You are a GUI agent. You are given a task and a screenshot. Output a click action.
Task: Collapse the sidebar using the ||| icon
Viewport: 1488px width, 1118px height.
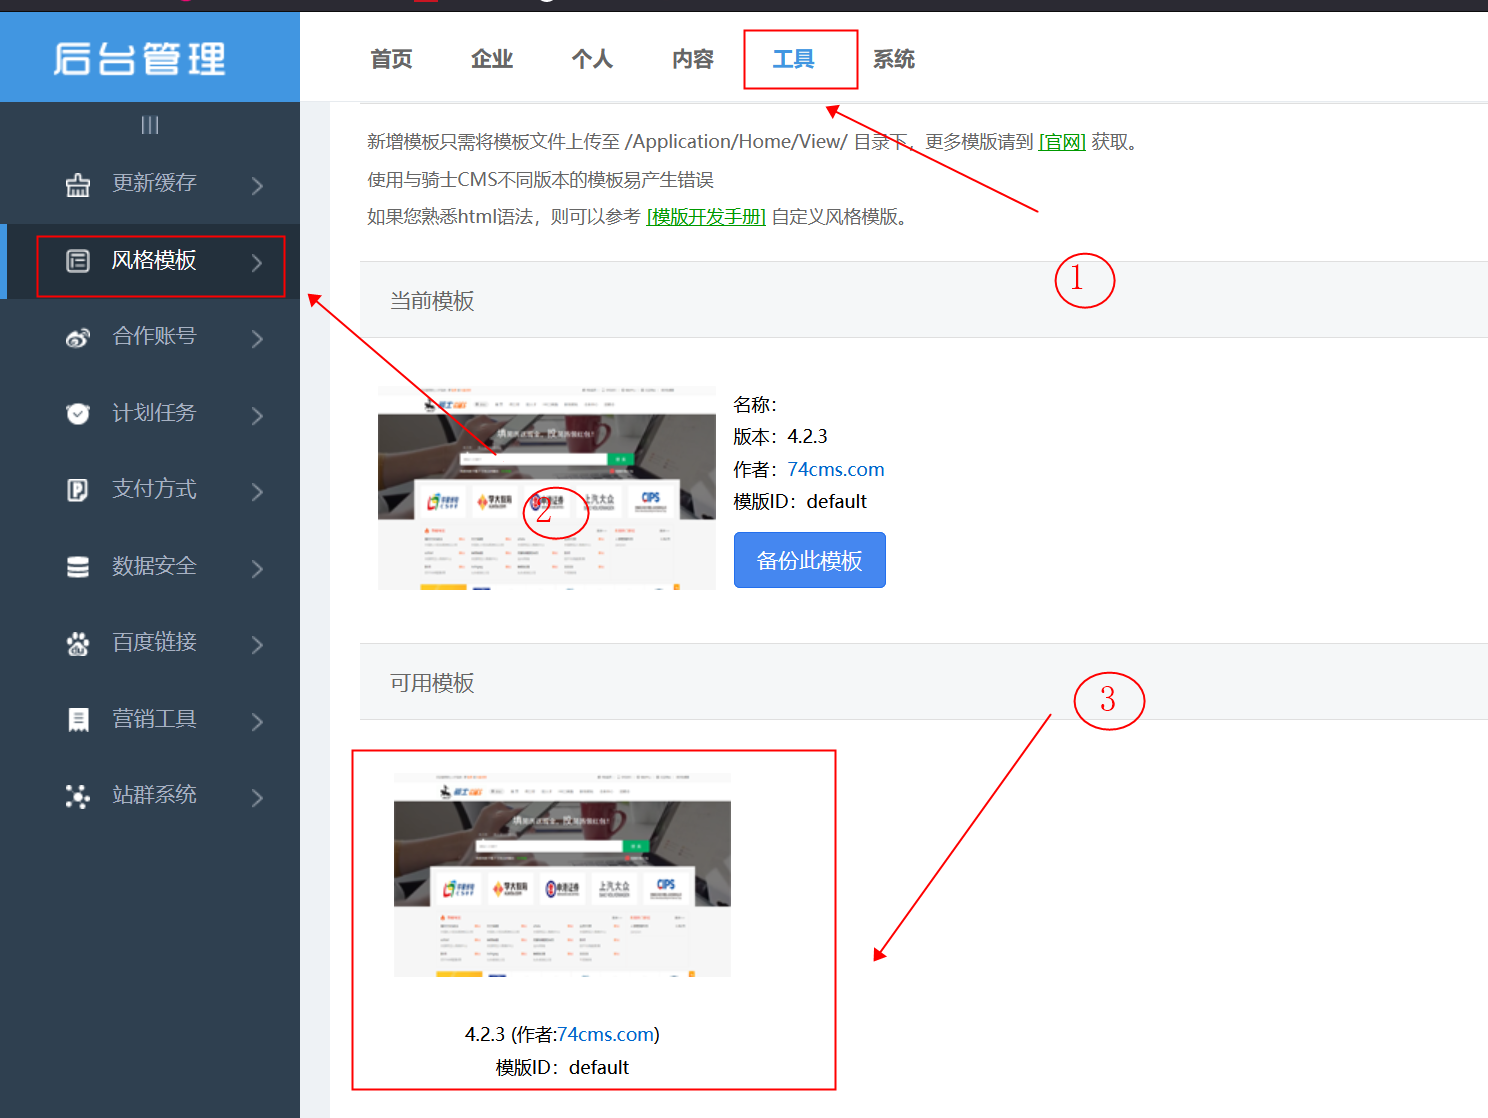point(150,124)
